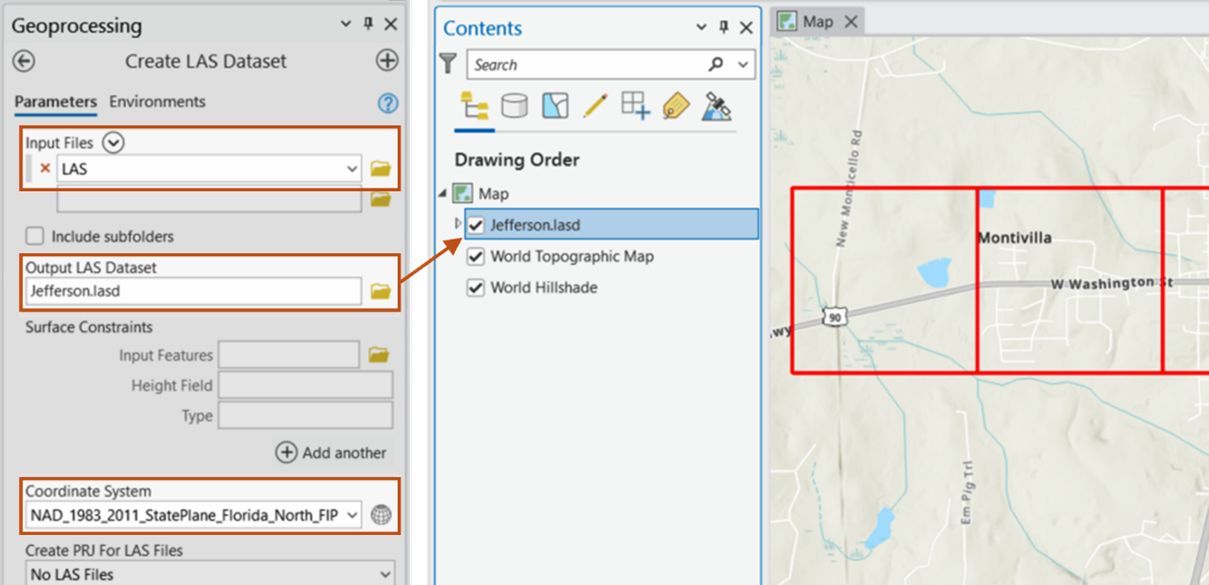Click the back arrow from Create LAS Dataset
Image resolution: width=1209 pixels, height=585 pixels.
click(x=23, y=61)
